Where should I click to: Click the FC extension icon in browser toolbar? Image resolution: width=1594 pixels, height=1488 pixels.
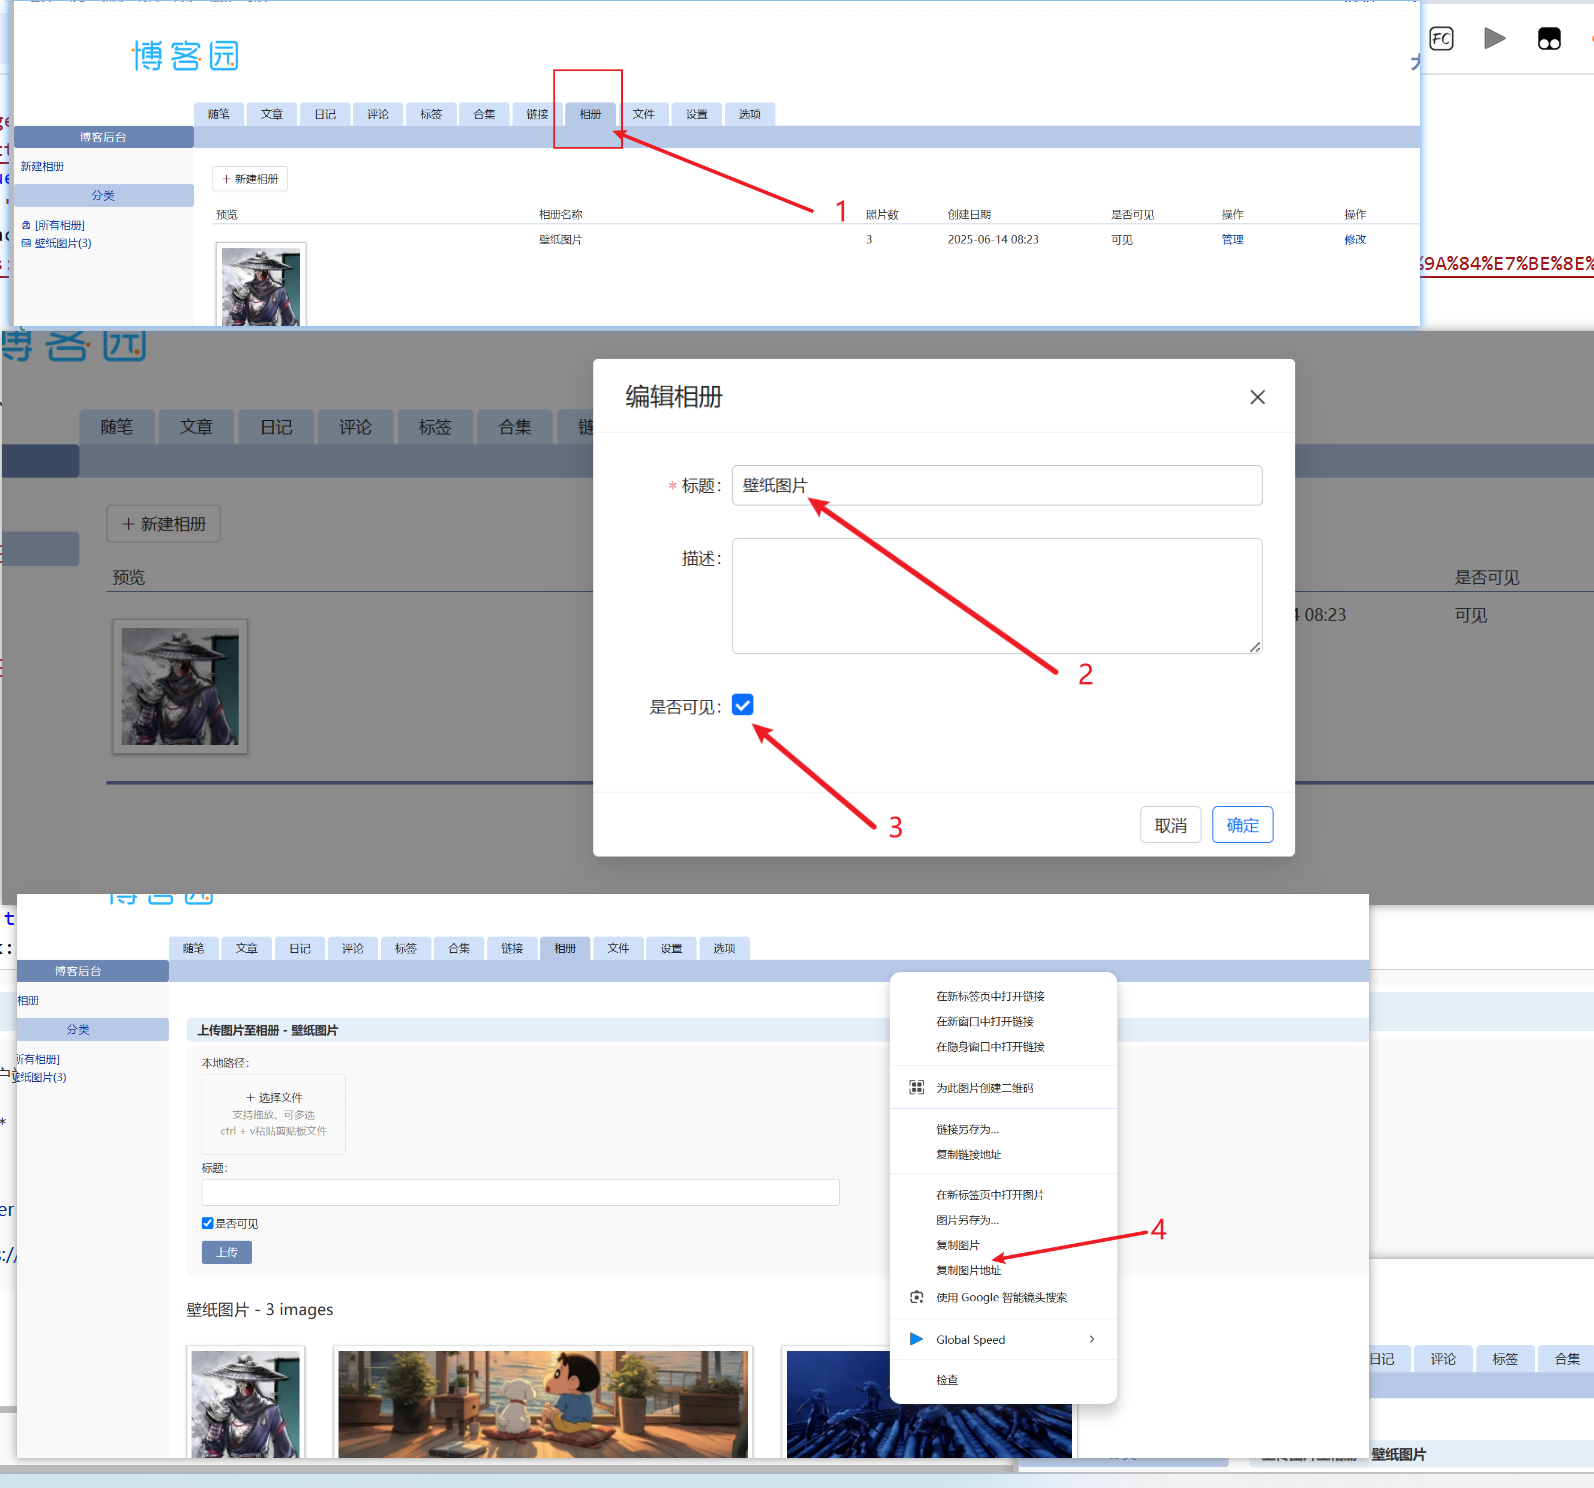coord(1441,39)
